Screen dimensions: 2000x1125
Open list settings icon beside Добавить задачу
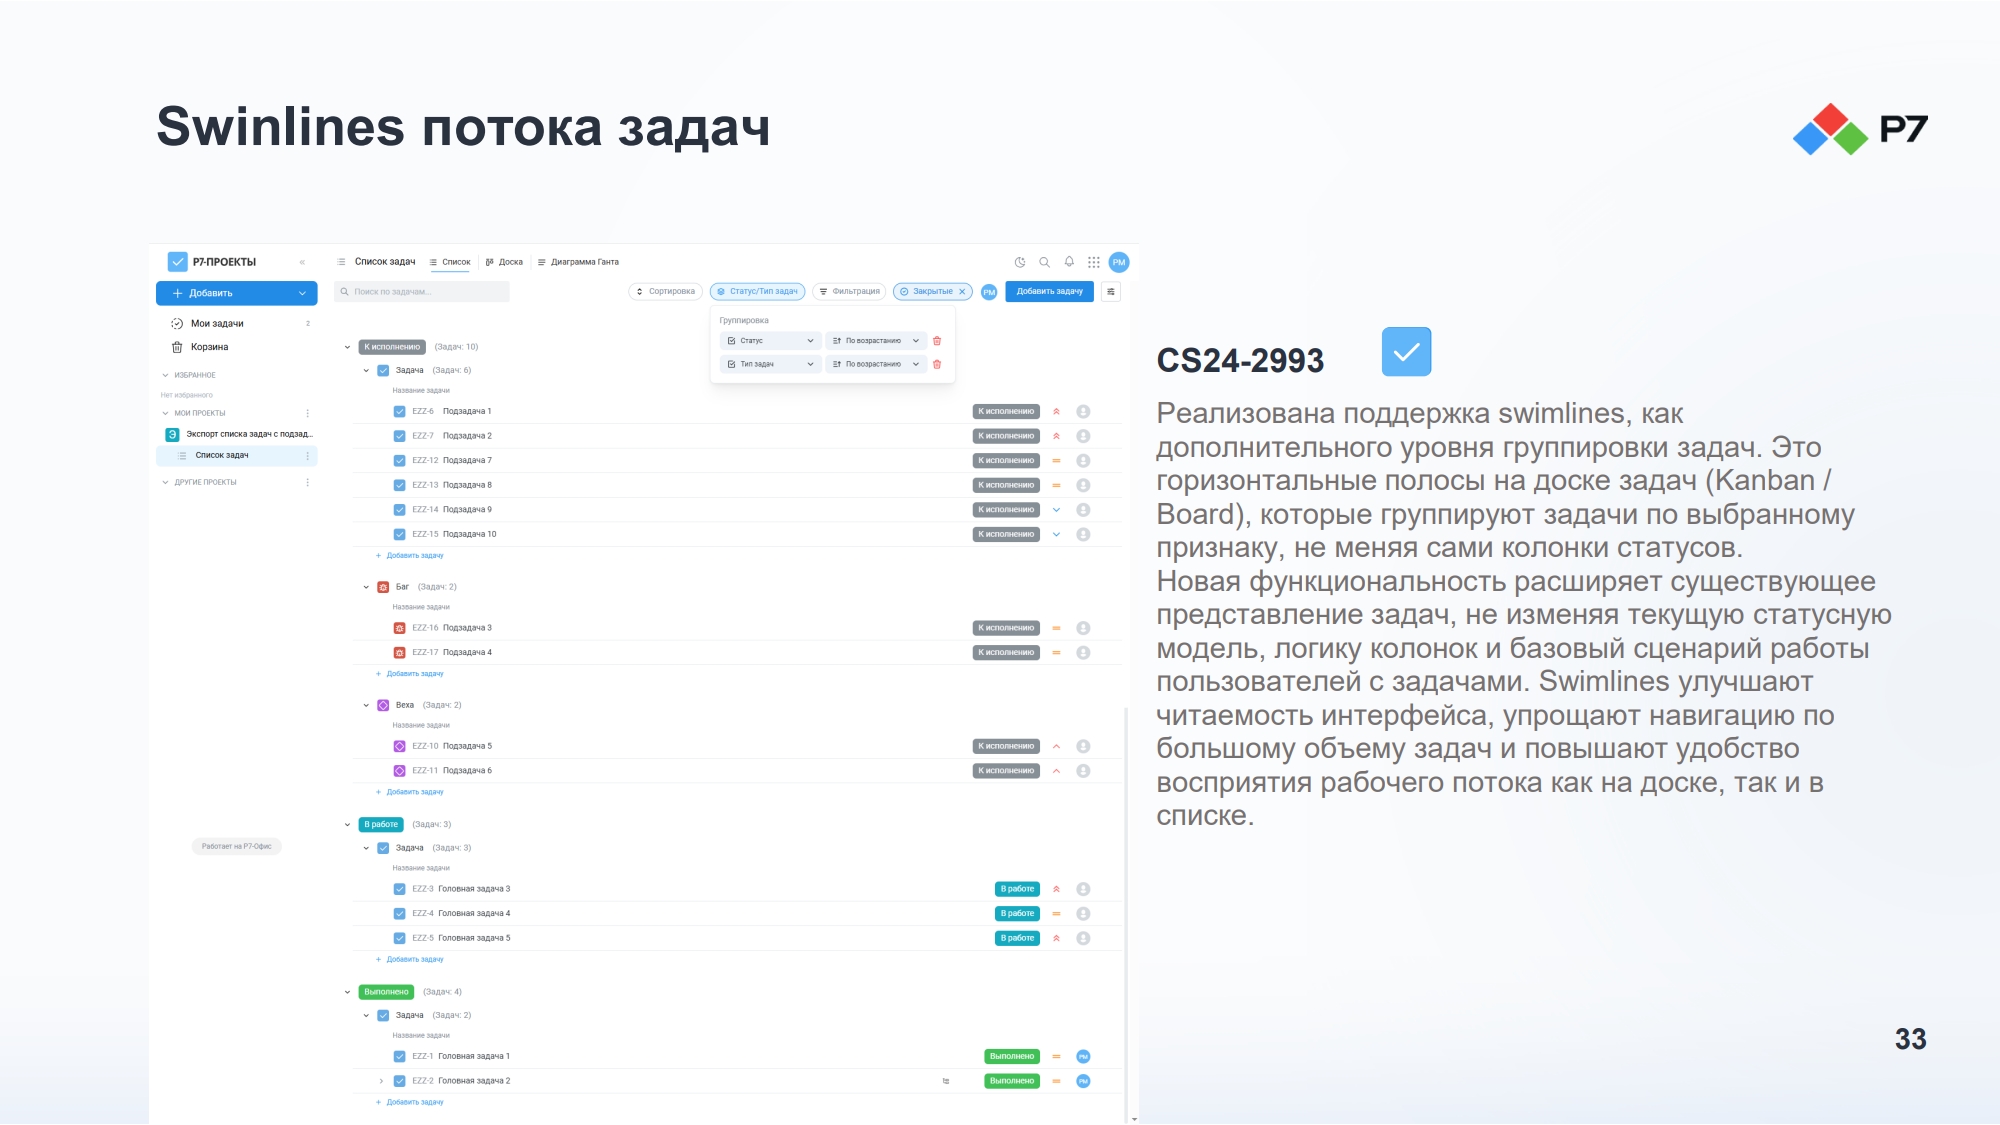[x=1111, y=292]
